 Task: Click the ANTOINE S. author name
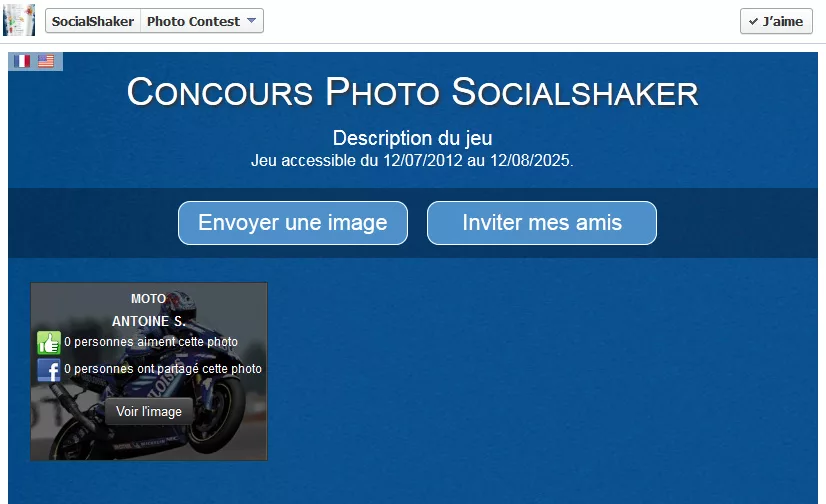[149, 321]
